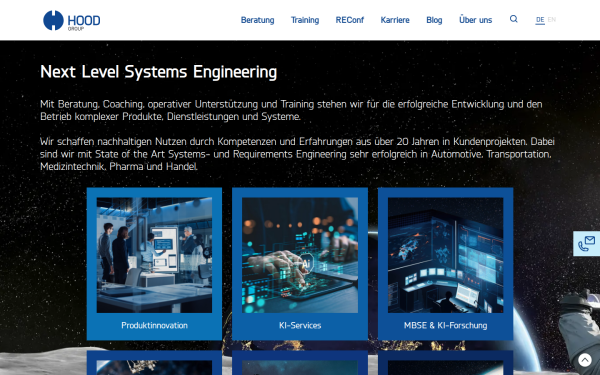Open the KI-Services card image
This screenshot has height=375, width=600.
[x=300, y=255]
